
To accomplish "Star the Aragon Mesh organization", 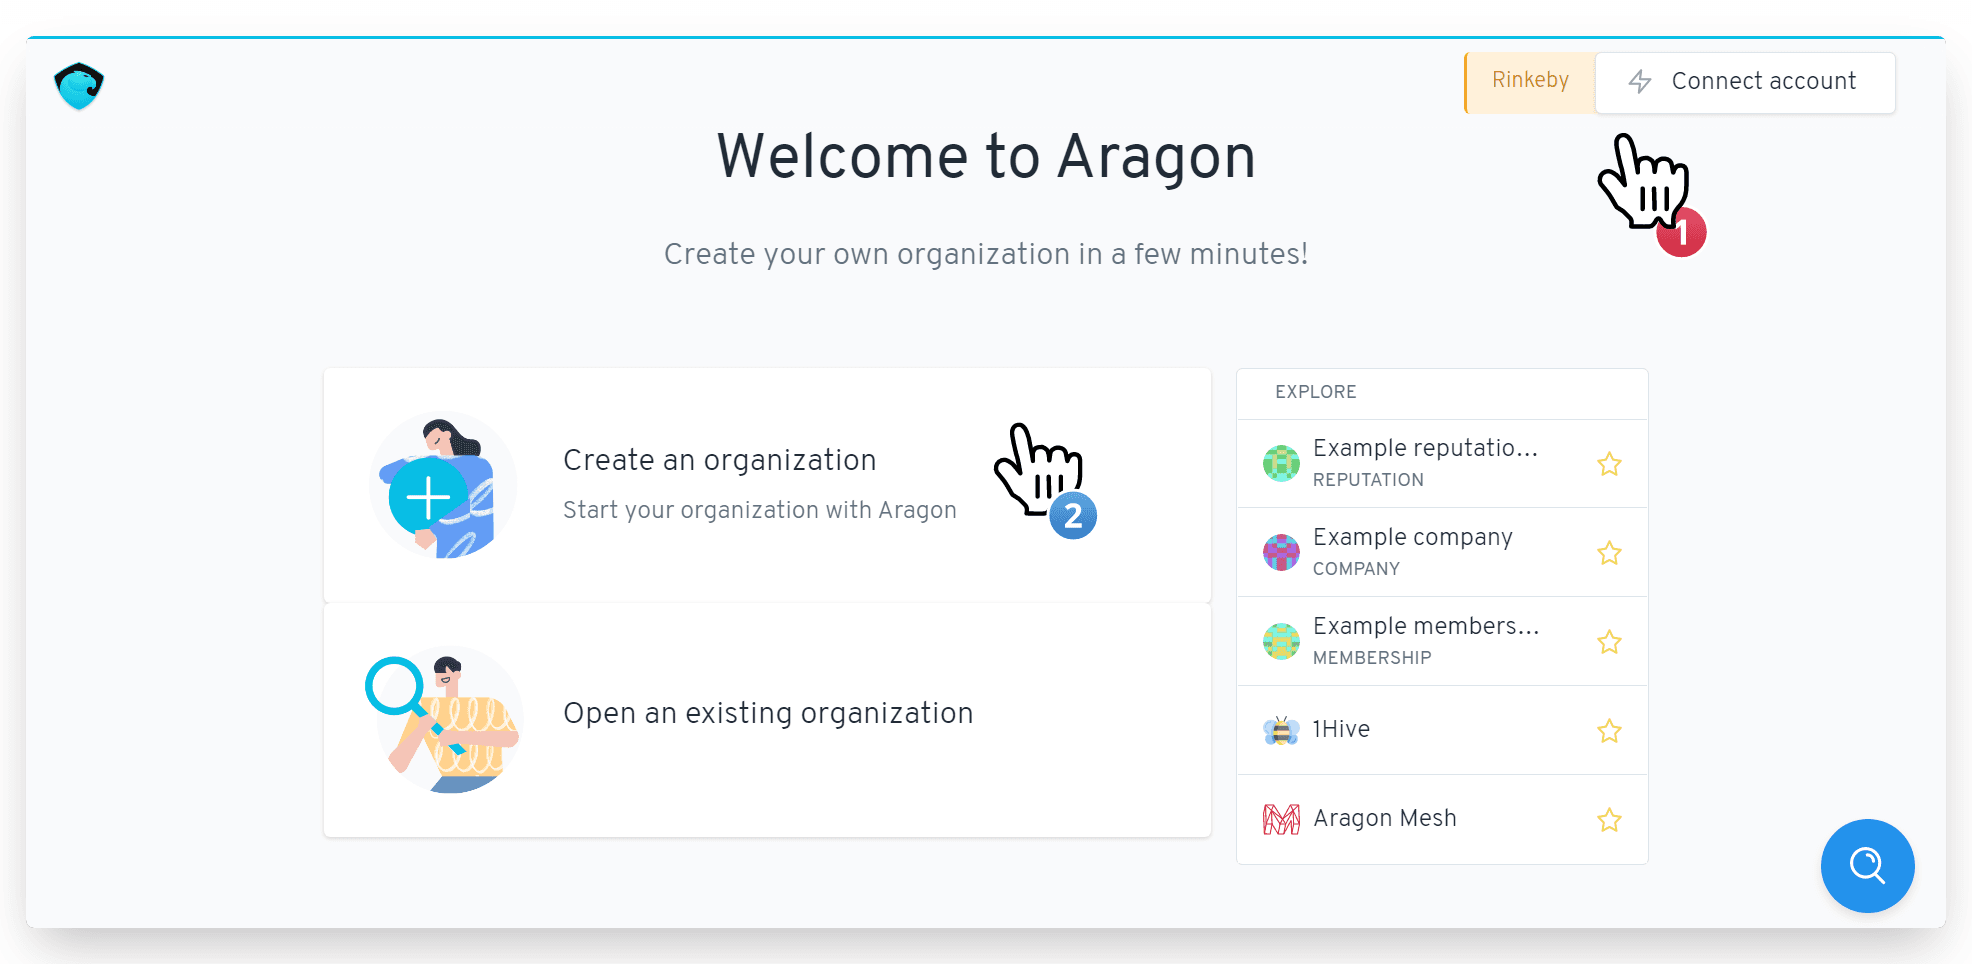I will pos(1609,820).
